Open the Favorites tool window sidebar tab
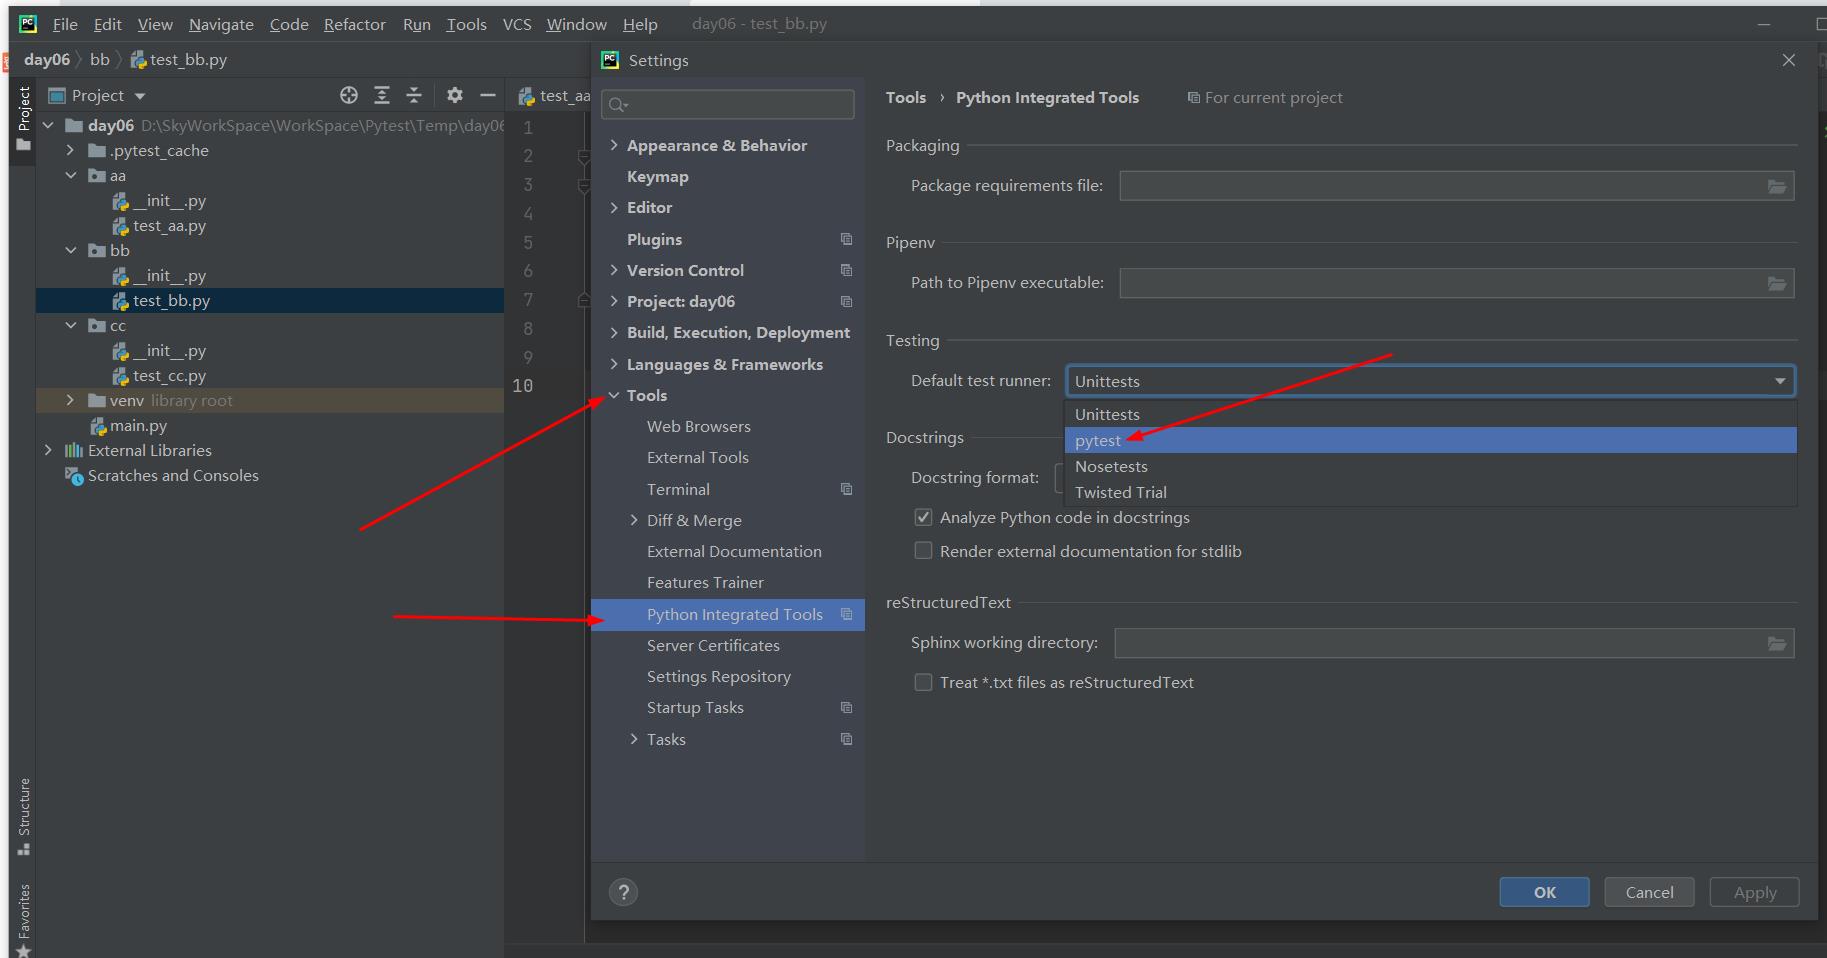Screen dimensions: 1827x958 pyautogui.click(x=24, y=920)
